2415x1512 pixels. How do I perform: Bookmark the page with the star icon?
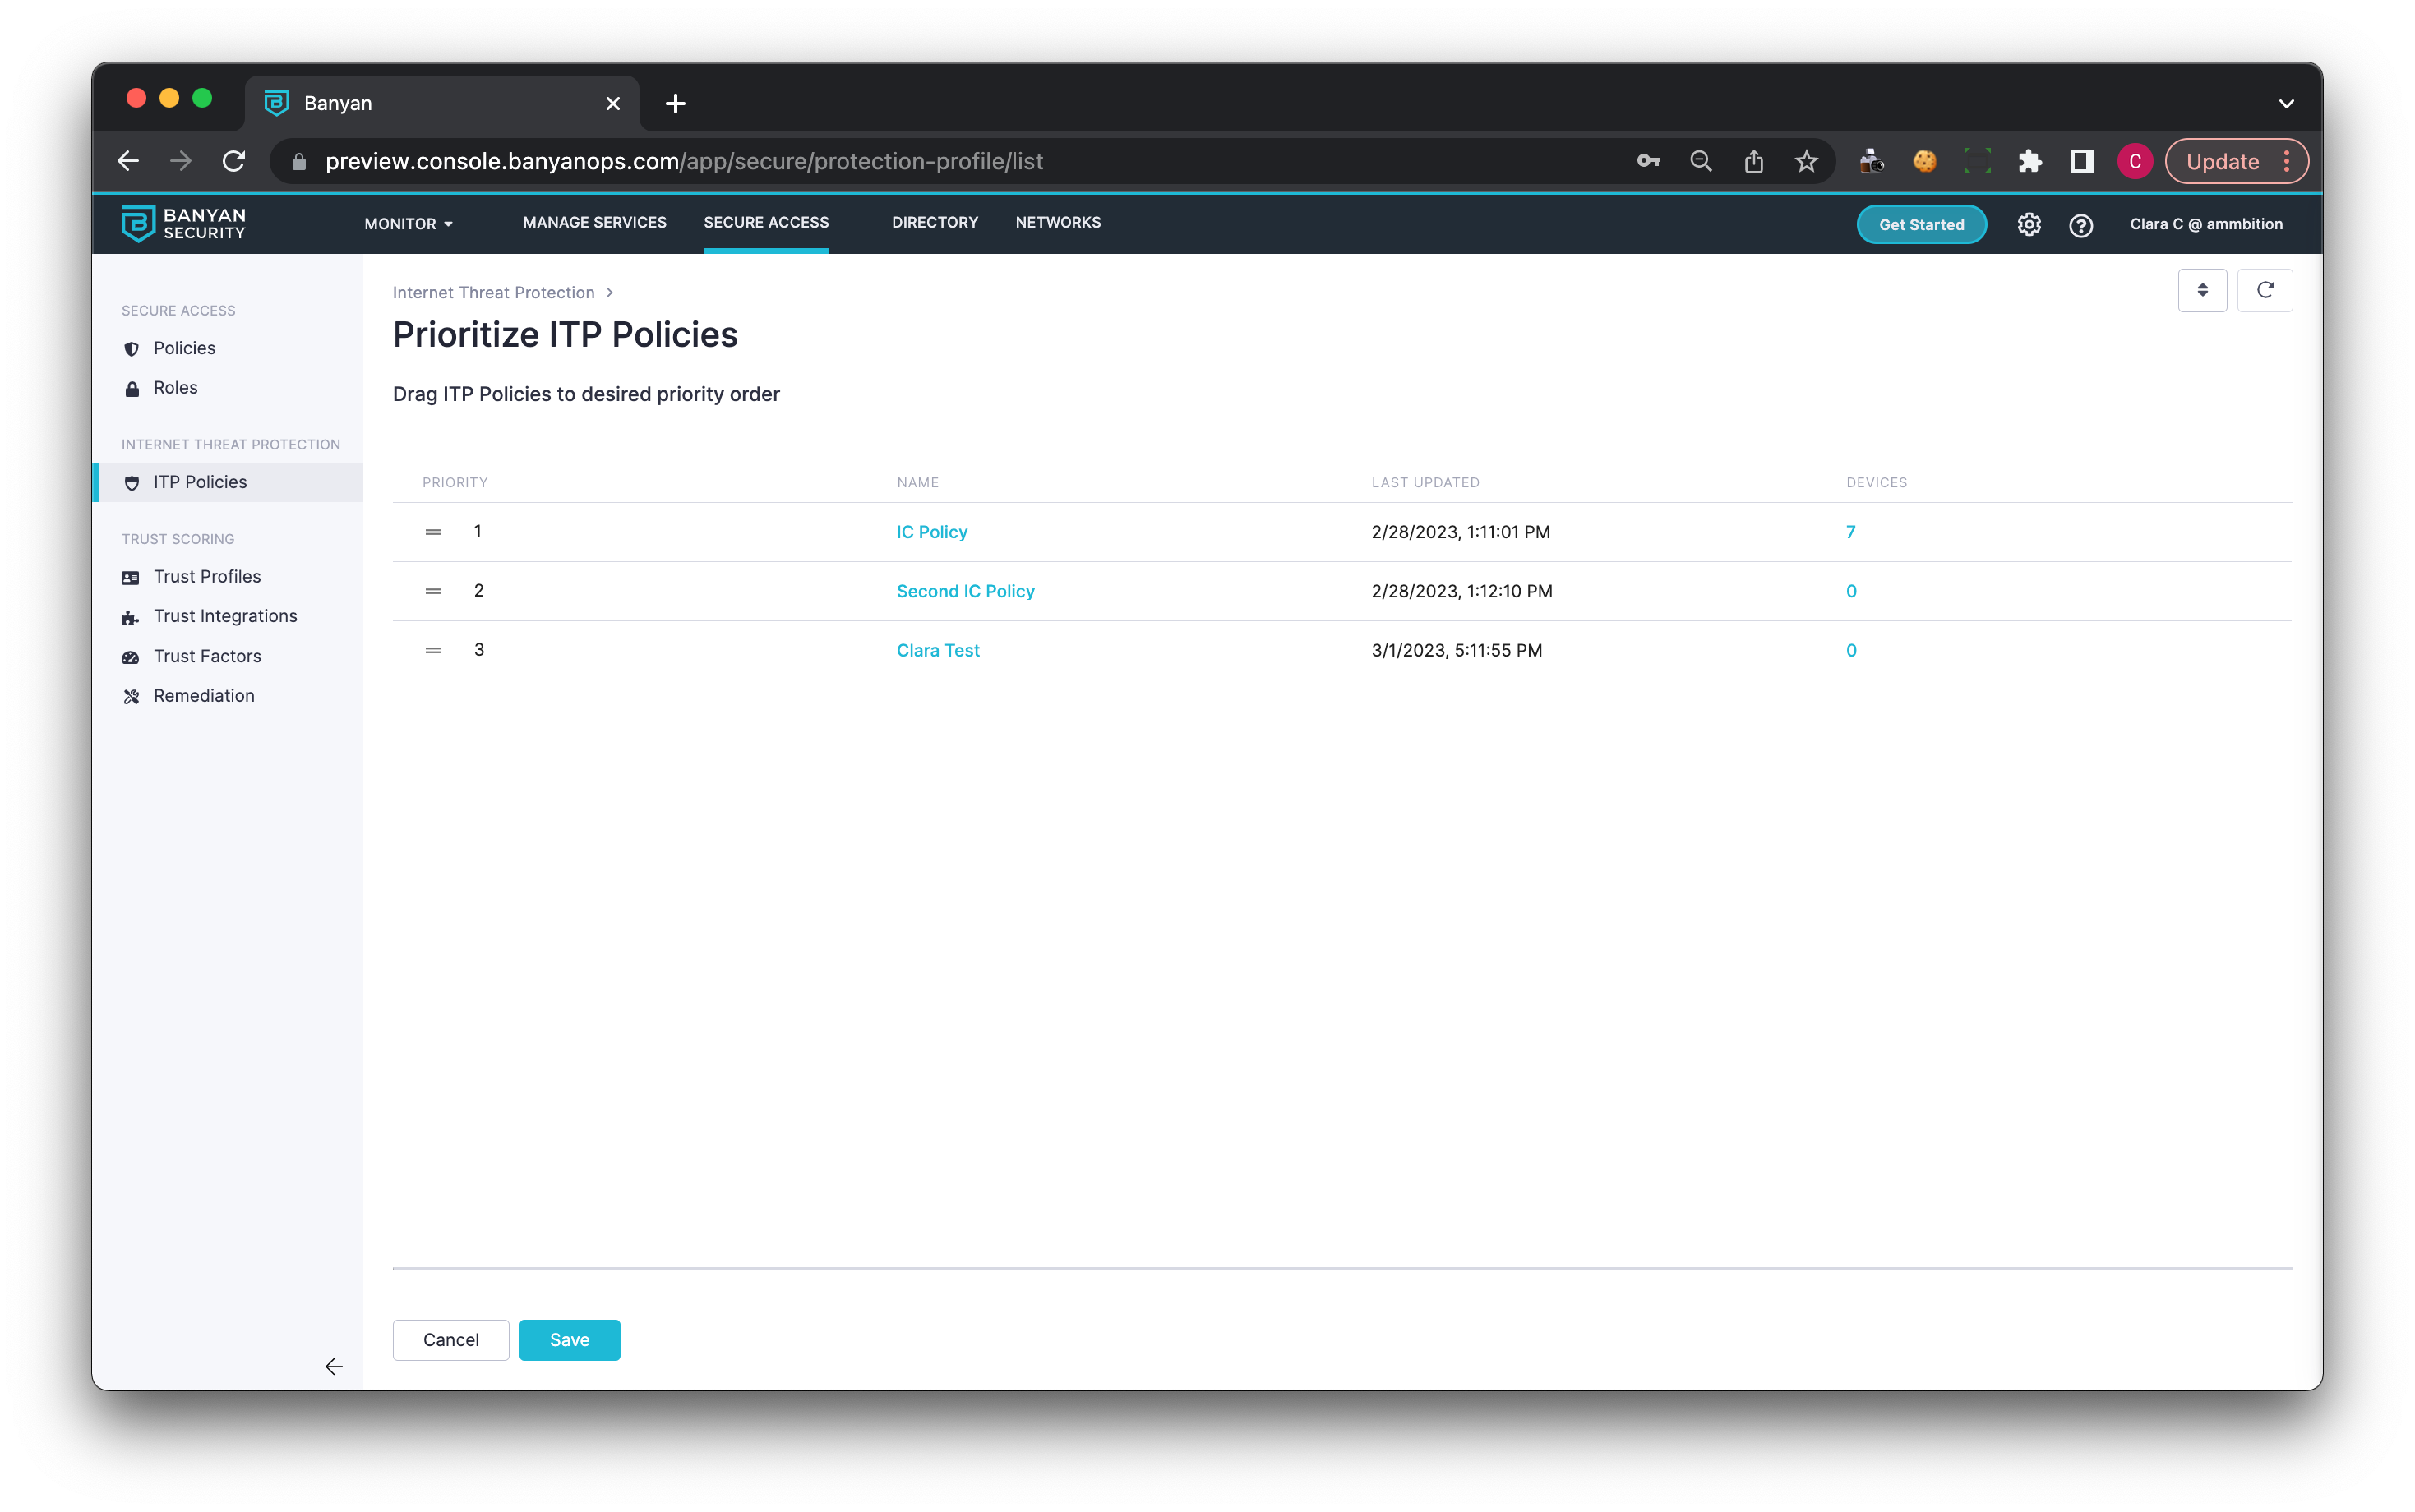click(x=1806, y=161)
